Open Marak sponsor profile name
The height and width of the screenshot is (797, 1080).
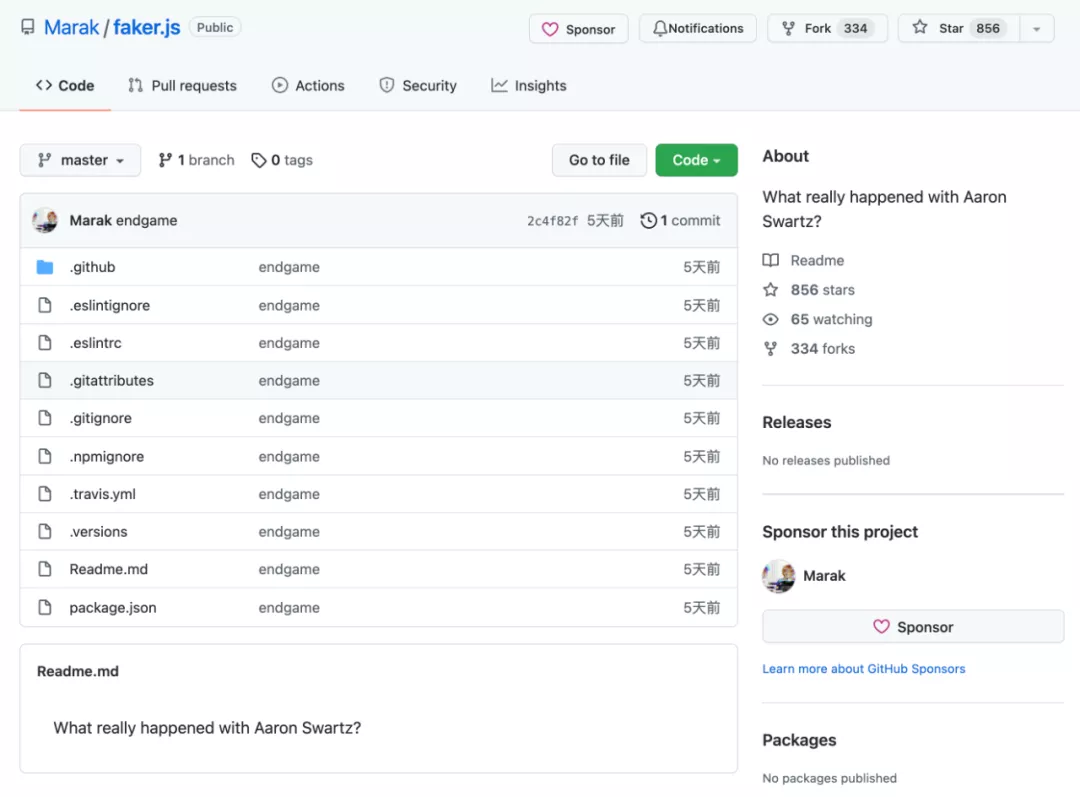tap(824, 576)
